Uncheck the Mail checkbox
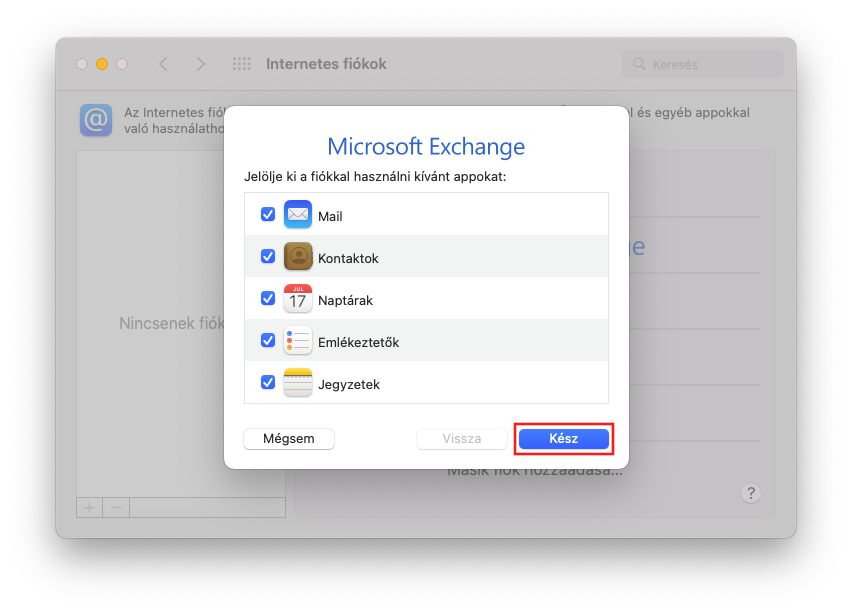This screenshot has height=612, width=852. point(268,215)
